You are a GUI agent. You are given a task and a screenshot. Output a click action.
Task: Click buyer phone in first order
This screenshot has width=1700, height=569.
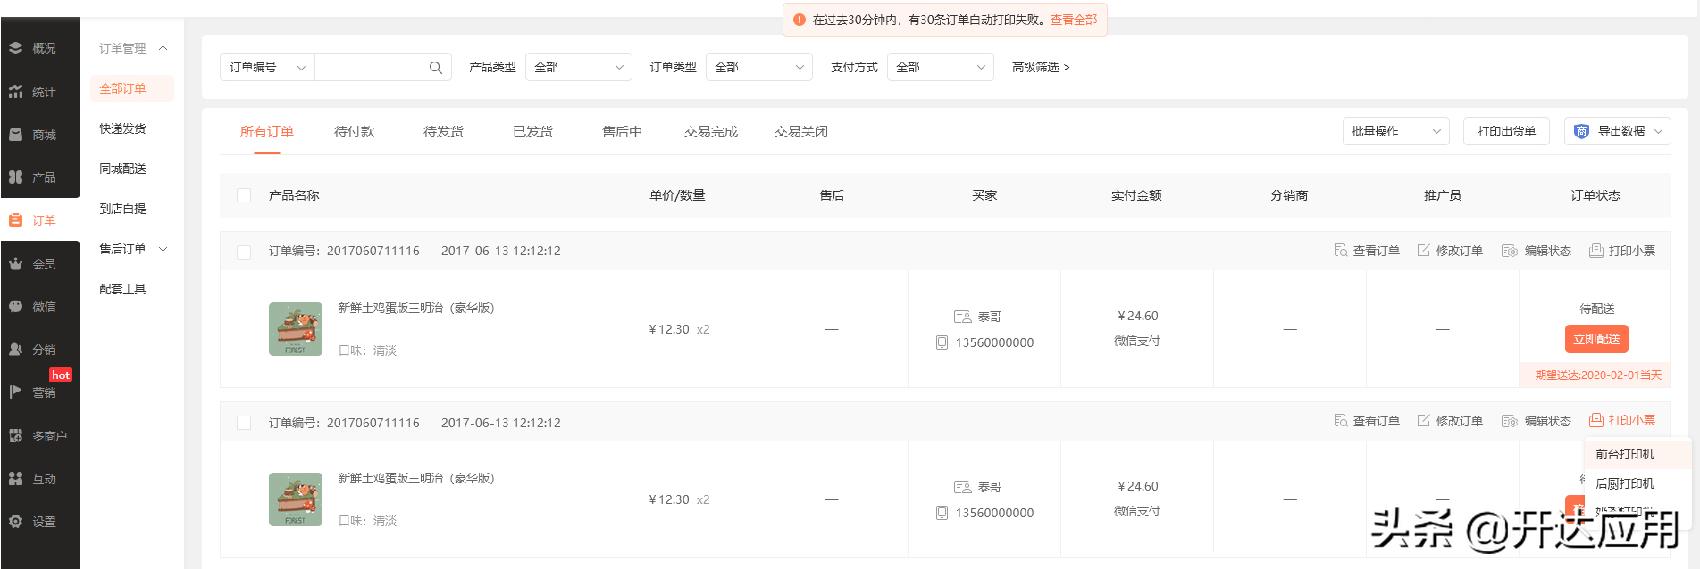pyautogui.click(x=994, y=342)
